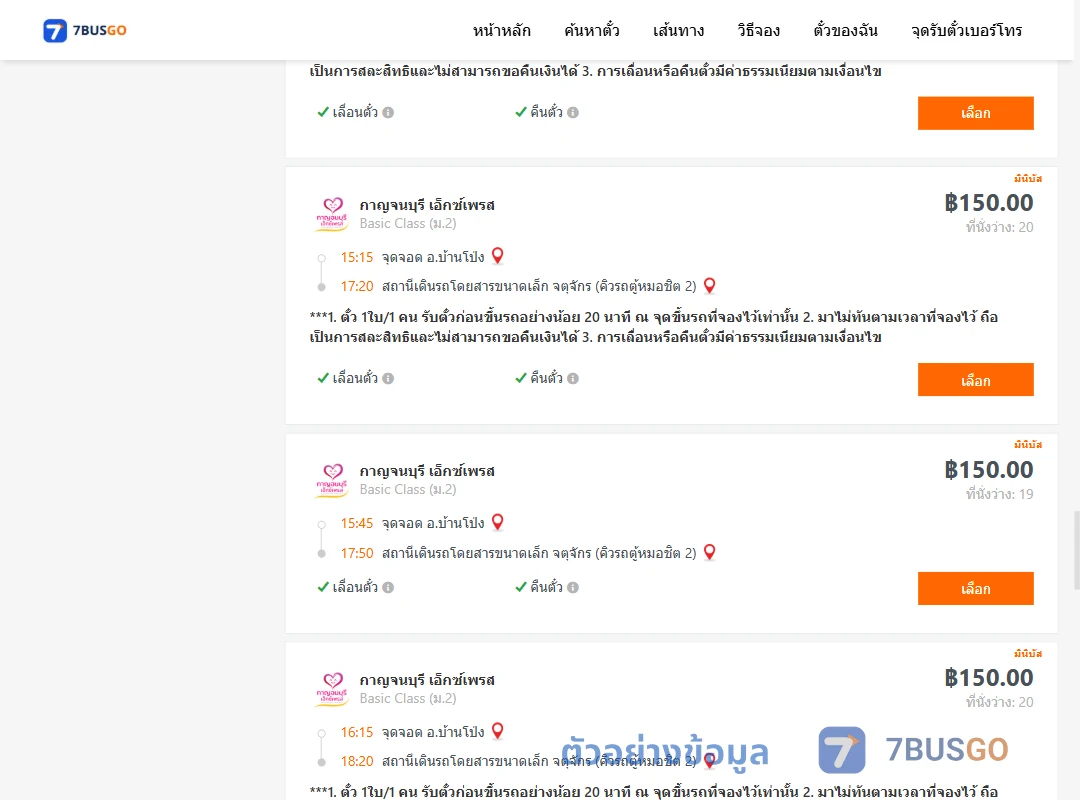Click info icon by เลื่อนตั๋ว in the topmost card

[388, 112]
